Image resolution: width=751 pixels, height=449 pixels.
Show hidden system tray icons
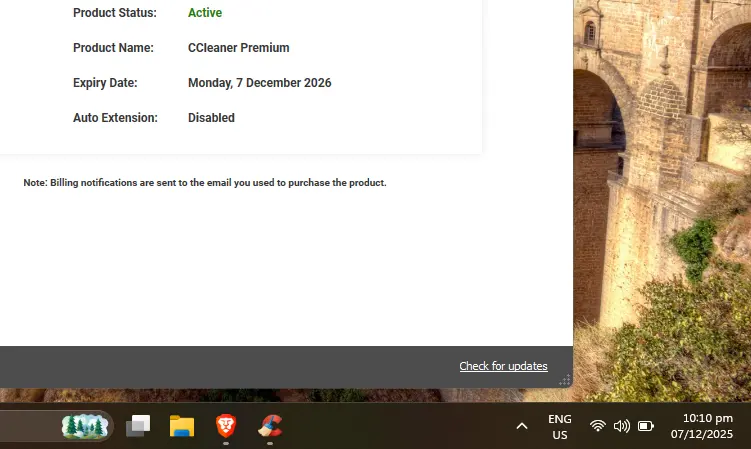[522, 426]
